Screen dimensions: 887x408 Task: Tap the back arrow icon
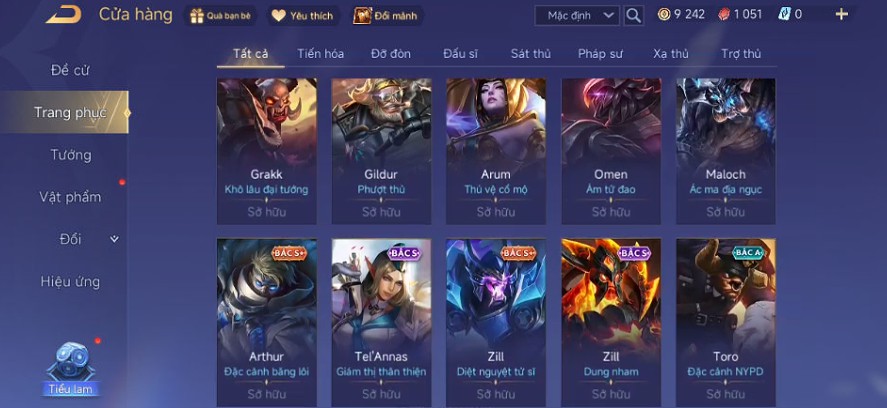coord(63,15)
